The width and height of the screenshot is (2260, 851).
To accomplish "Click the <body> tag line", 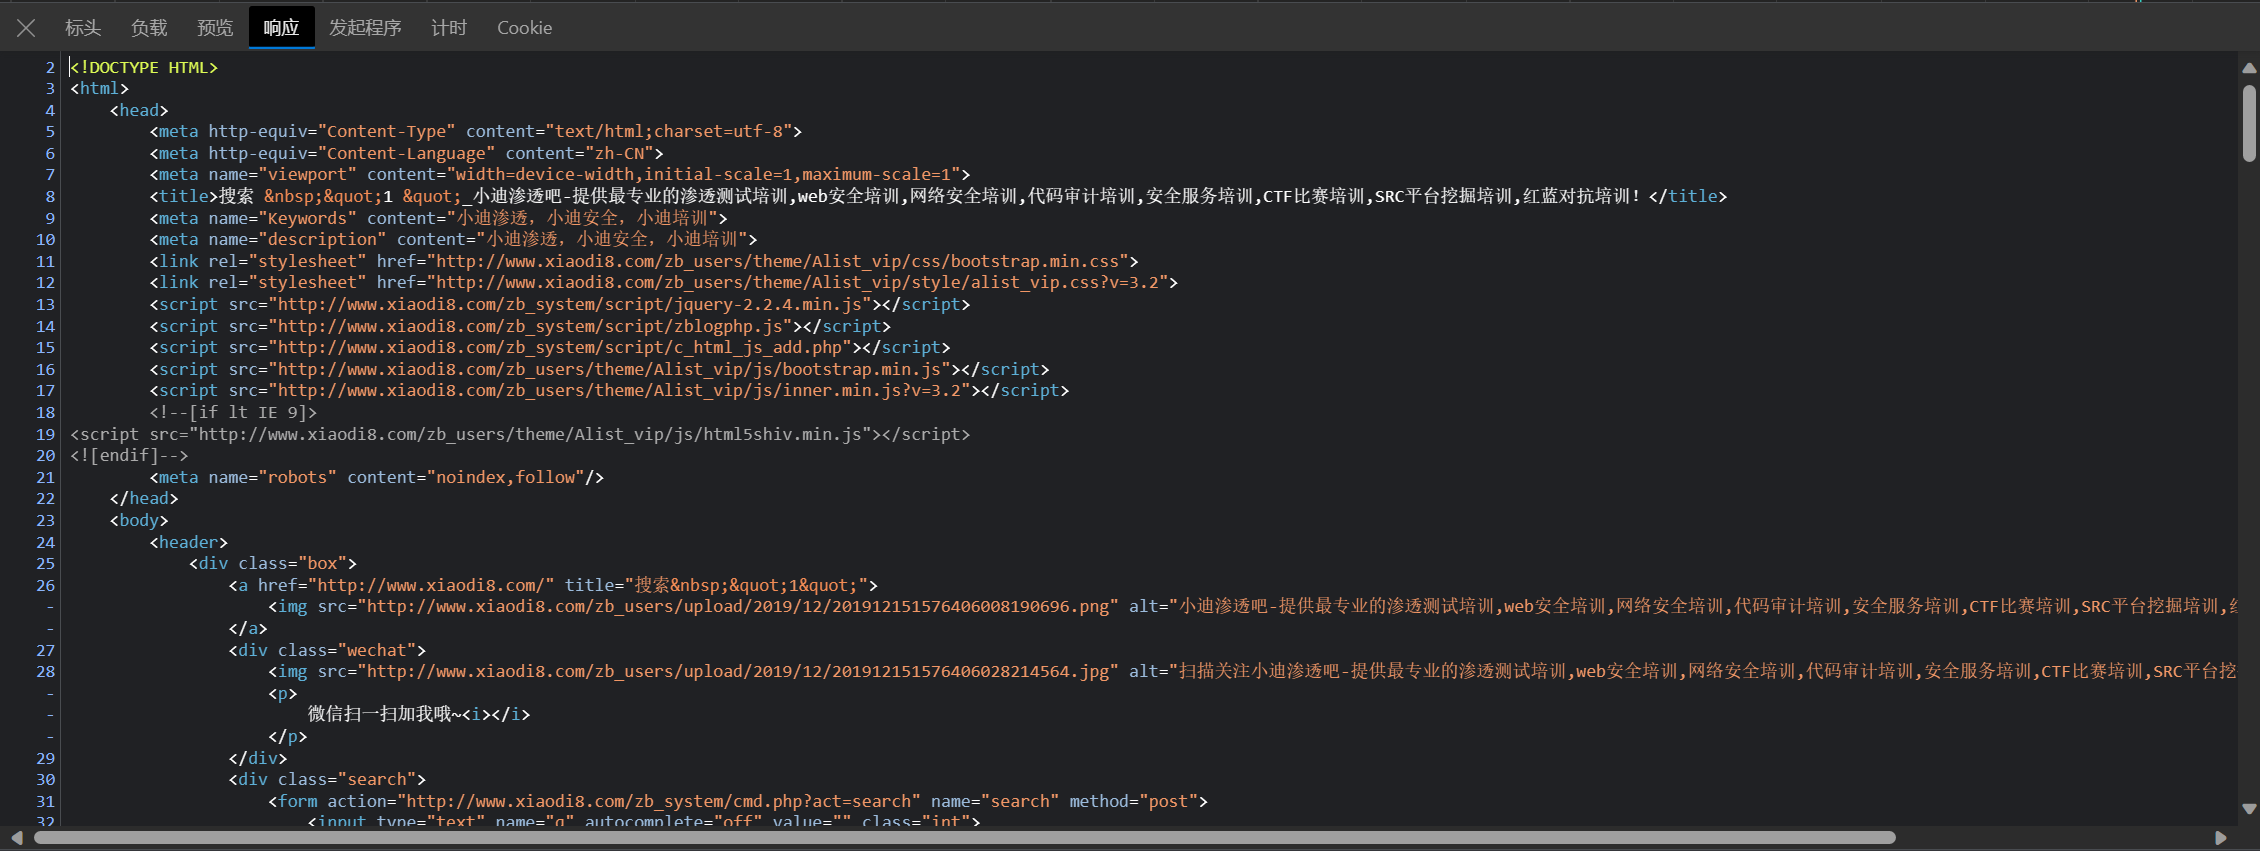I will (x=139, y=520).
